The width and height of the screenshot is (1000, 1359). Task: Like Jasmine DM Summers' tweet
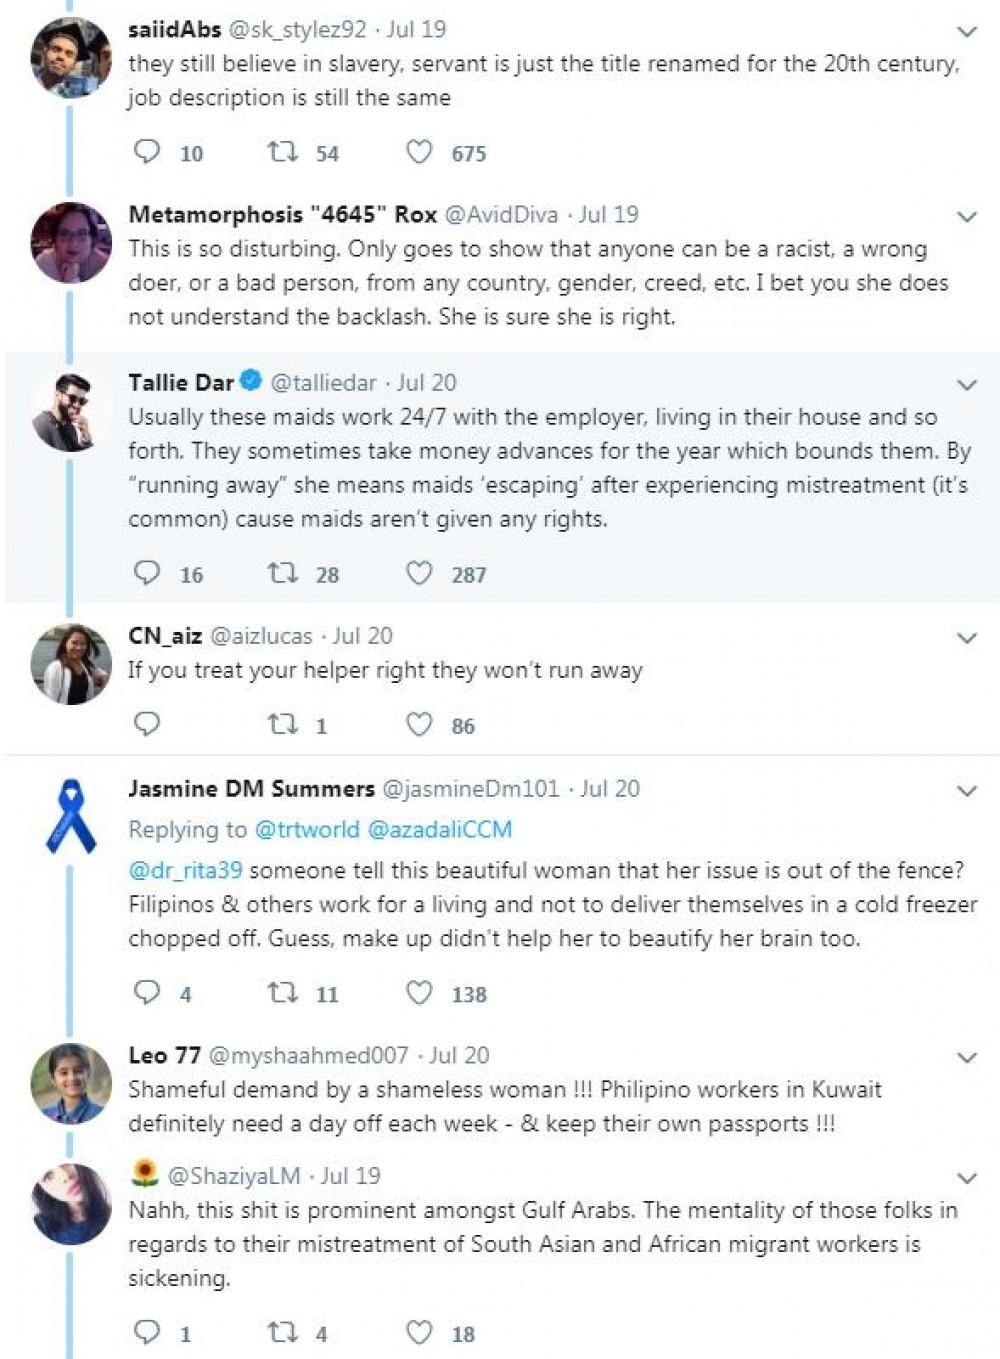click(419, 993)
